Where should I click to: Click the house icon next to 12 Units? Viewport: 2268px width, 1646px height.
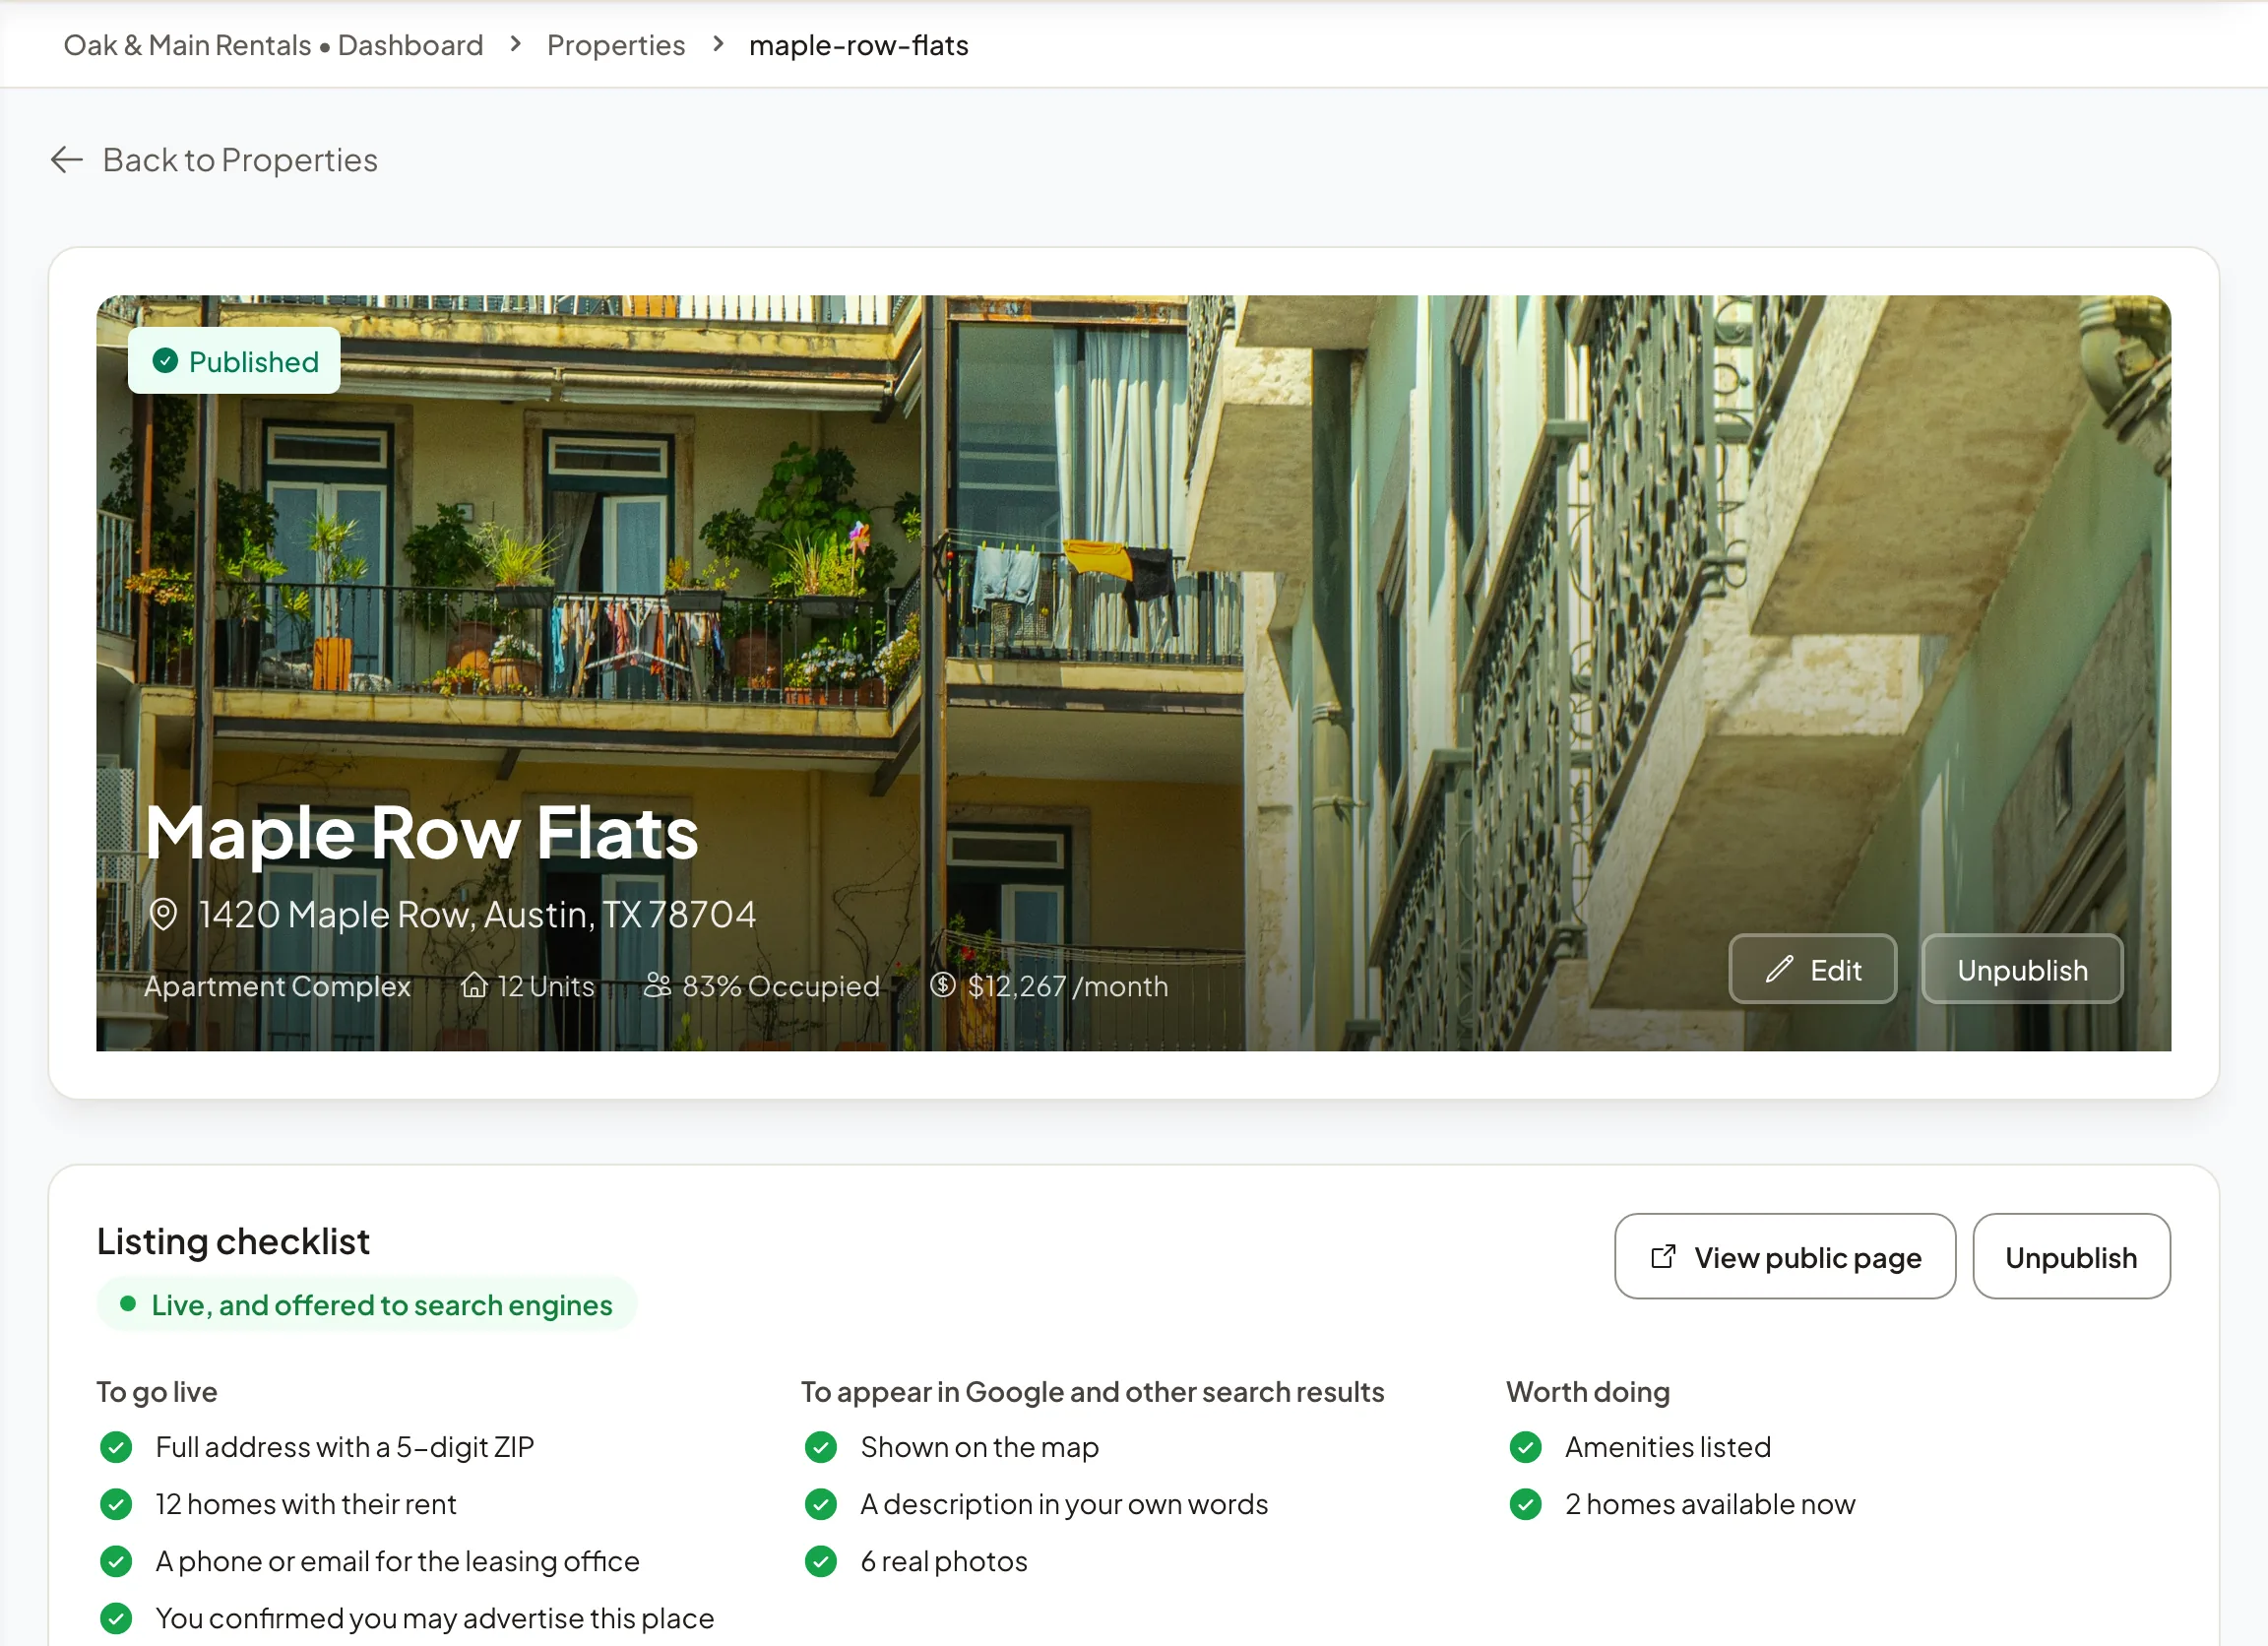(474, 985)
